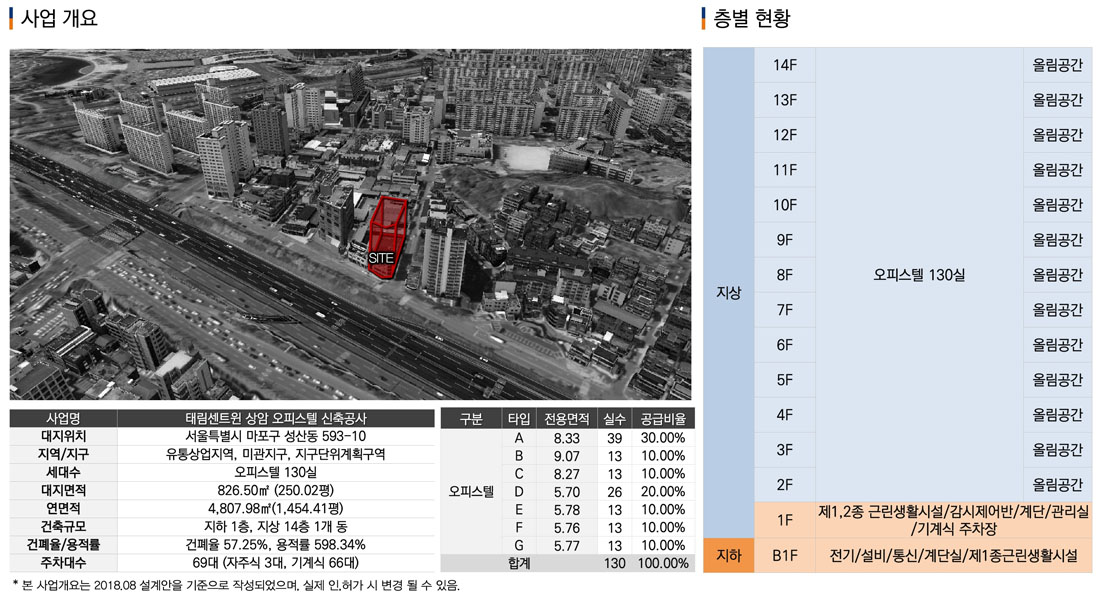Select the '사업 개요' section heading
Viewport: 1100px width, 594px height.
(60, 18)
